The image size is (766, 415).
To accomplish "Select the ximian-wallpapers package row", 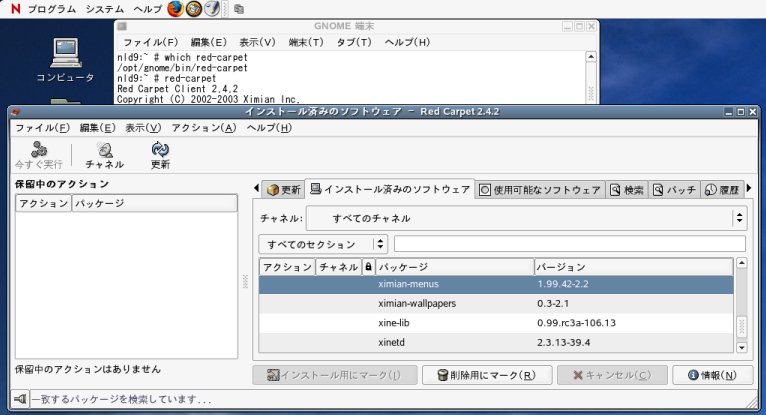I will (496, 304).
